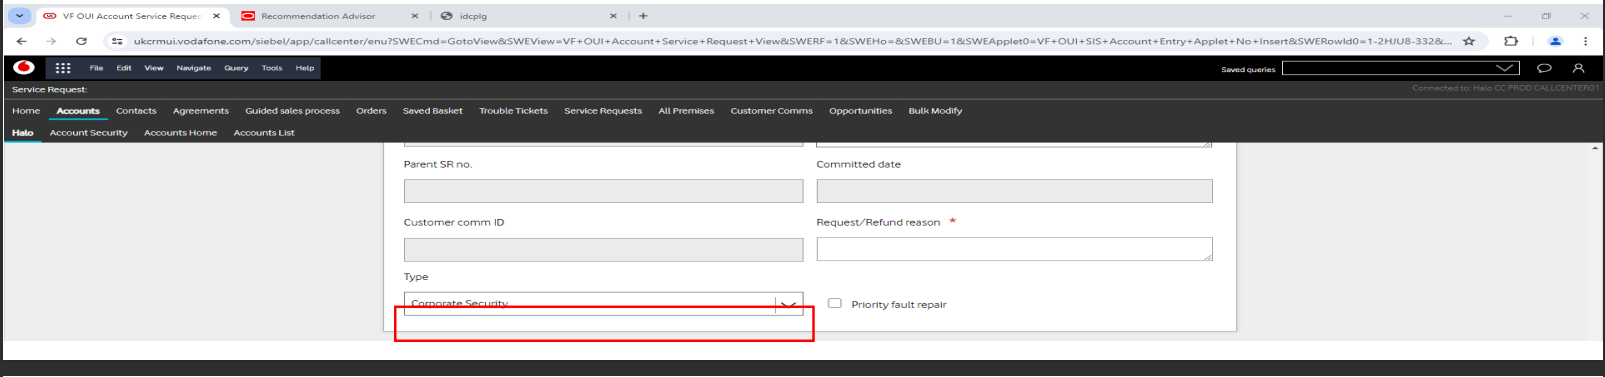This screenshot has width=1605, height=377.
Task: Open the Accounts Home view
Action: [x=180, y=133]
